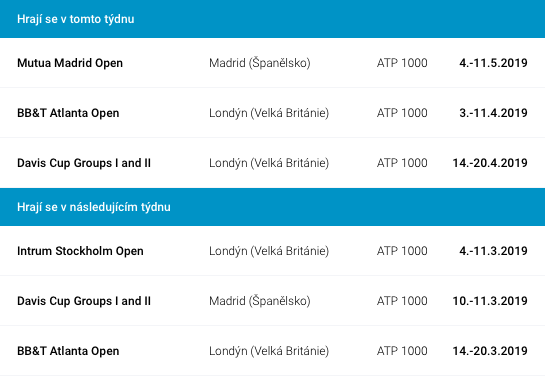
Task: Click Madrid (Španělsko) in Mutua Madrid Open row
Action: click(260, 63)
